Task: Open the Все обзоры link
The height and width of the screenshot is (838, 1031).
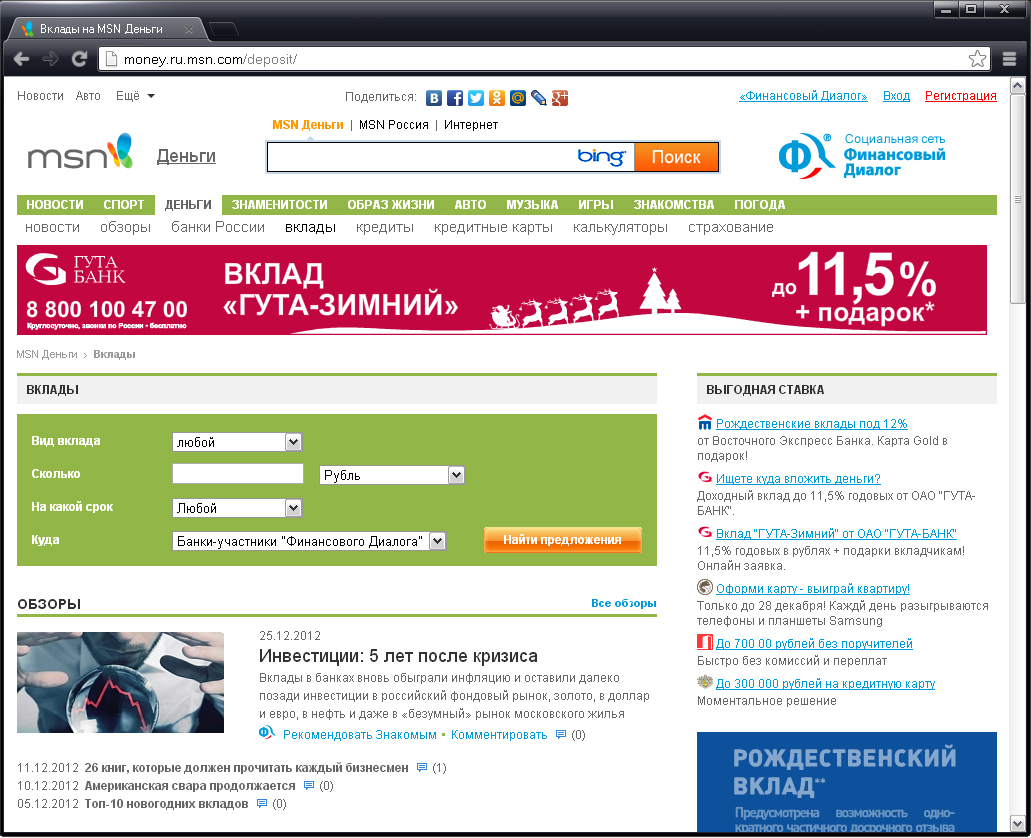Action: pyautogui.click(x=623, y=603)
